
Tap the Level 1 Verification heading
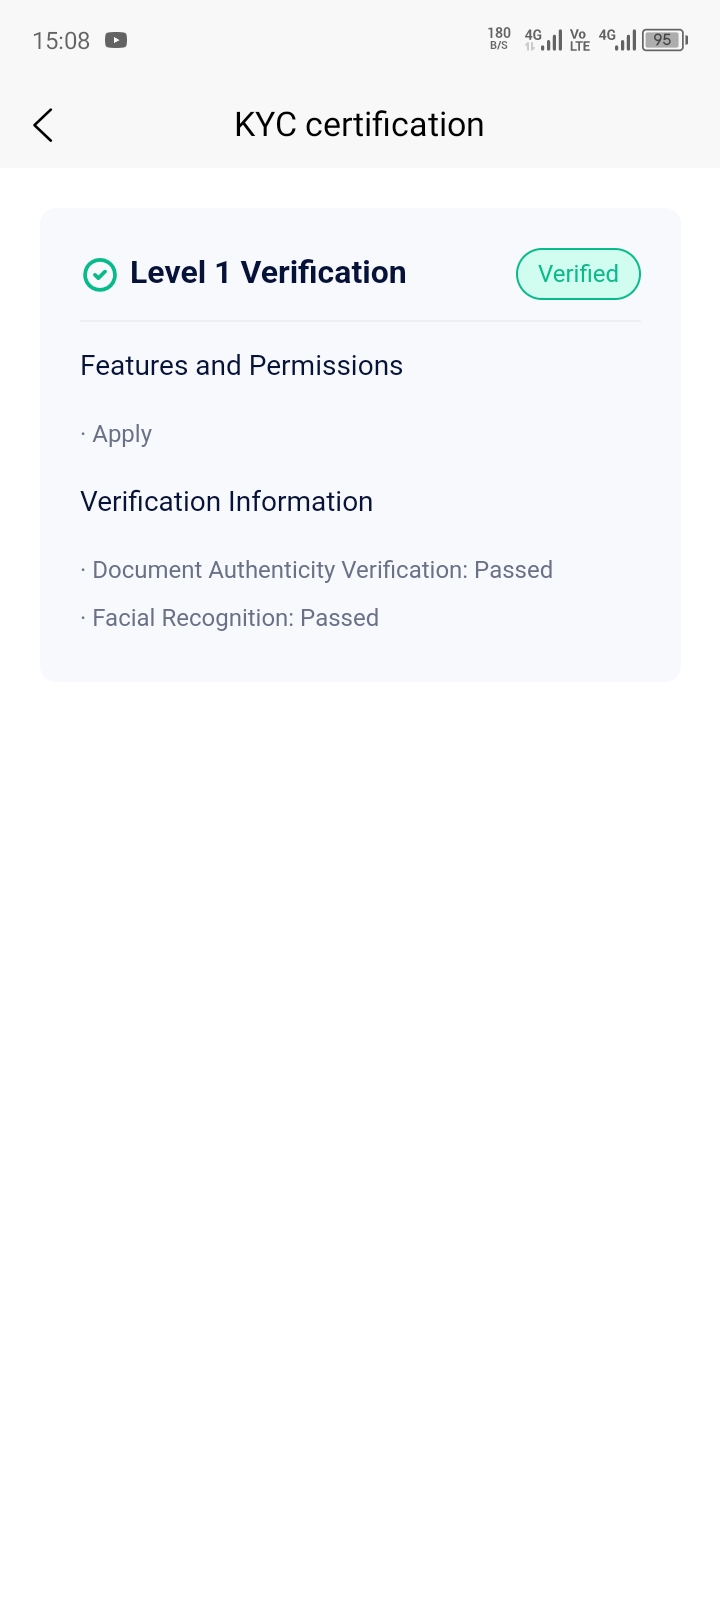[x=268, y=273]
